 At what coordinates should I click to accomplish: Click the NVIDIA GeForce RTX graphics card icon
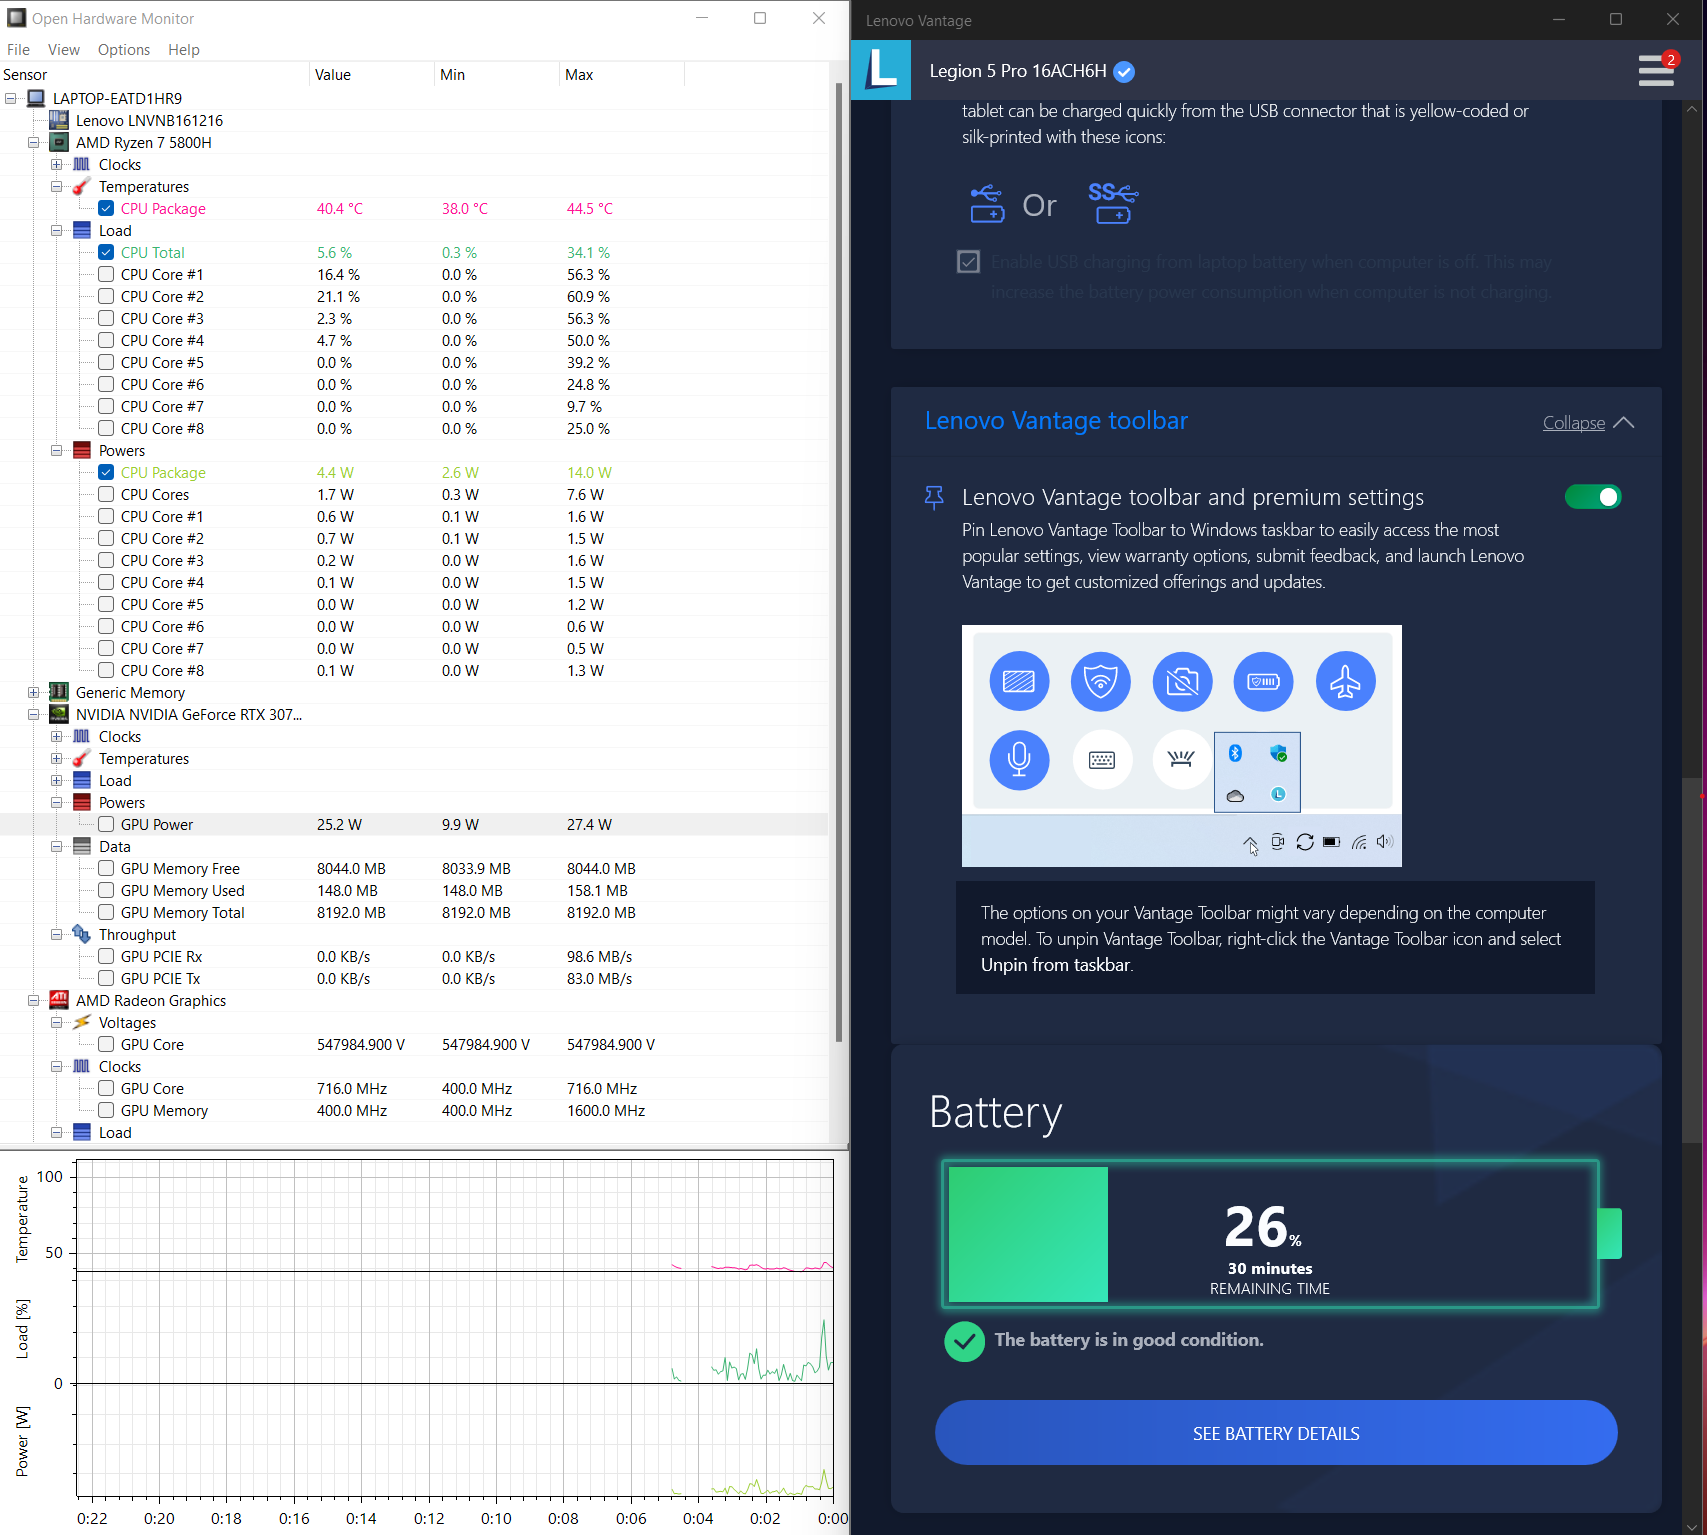[59, 714]
